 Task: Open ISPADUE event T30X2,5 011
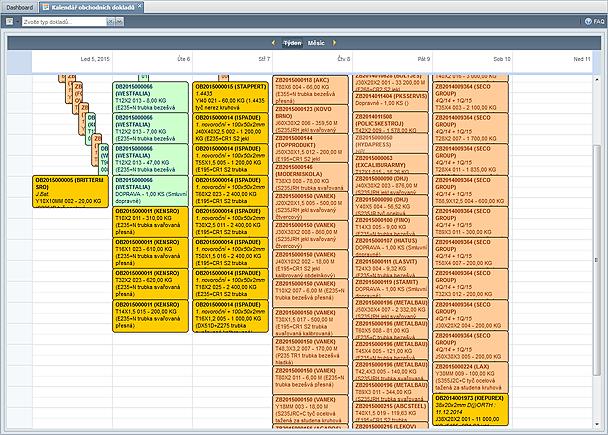click(x=230, y=222)
